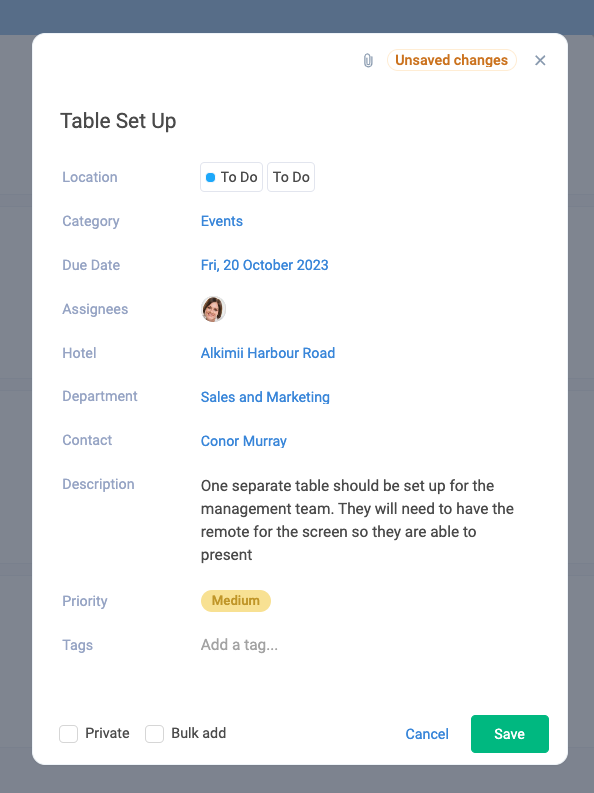Click the Conor Murray contact link
This screenshot has width=594, height=793.
tap(244, 441)
